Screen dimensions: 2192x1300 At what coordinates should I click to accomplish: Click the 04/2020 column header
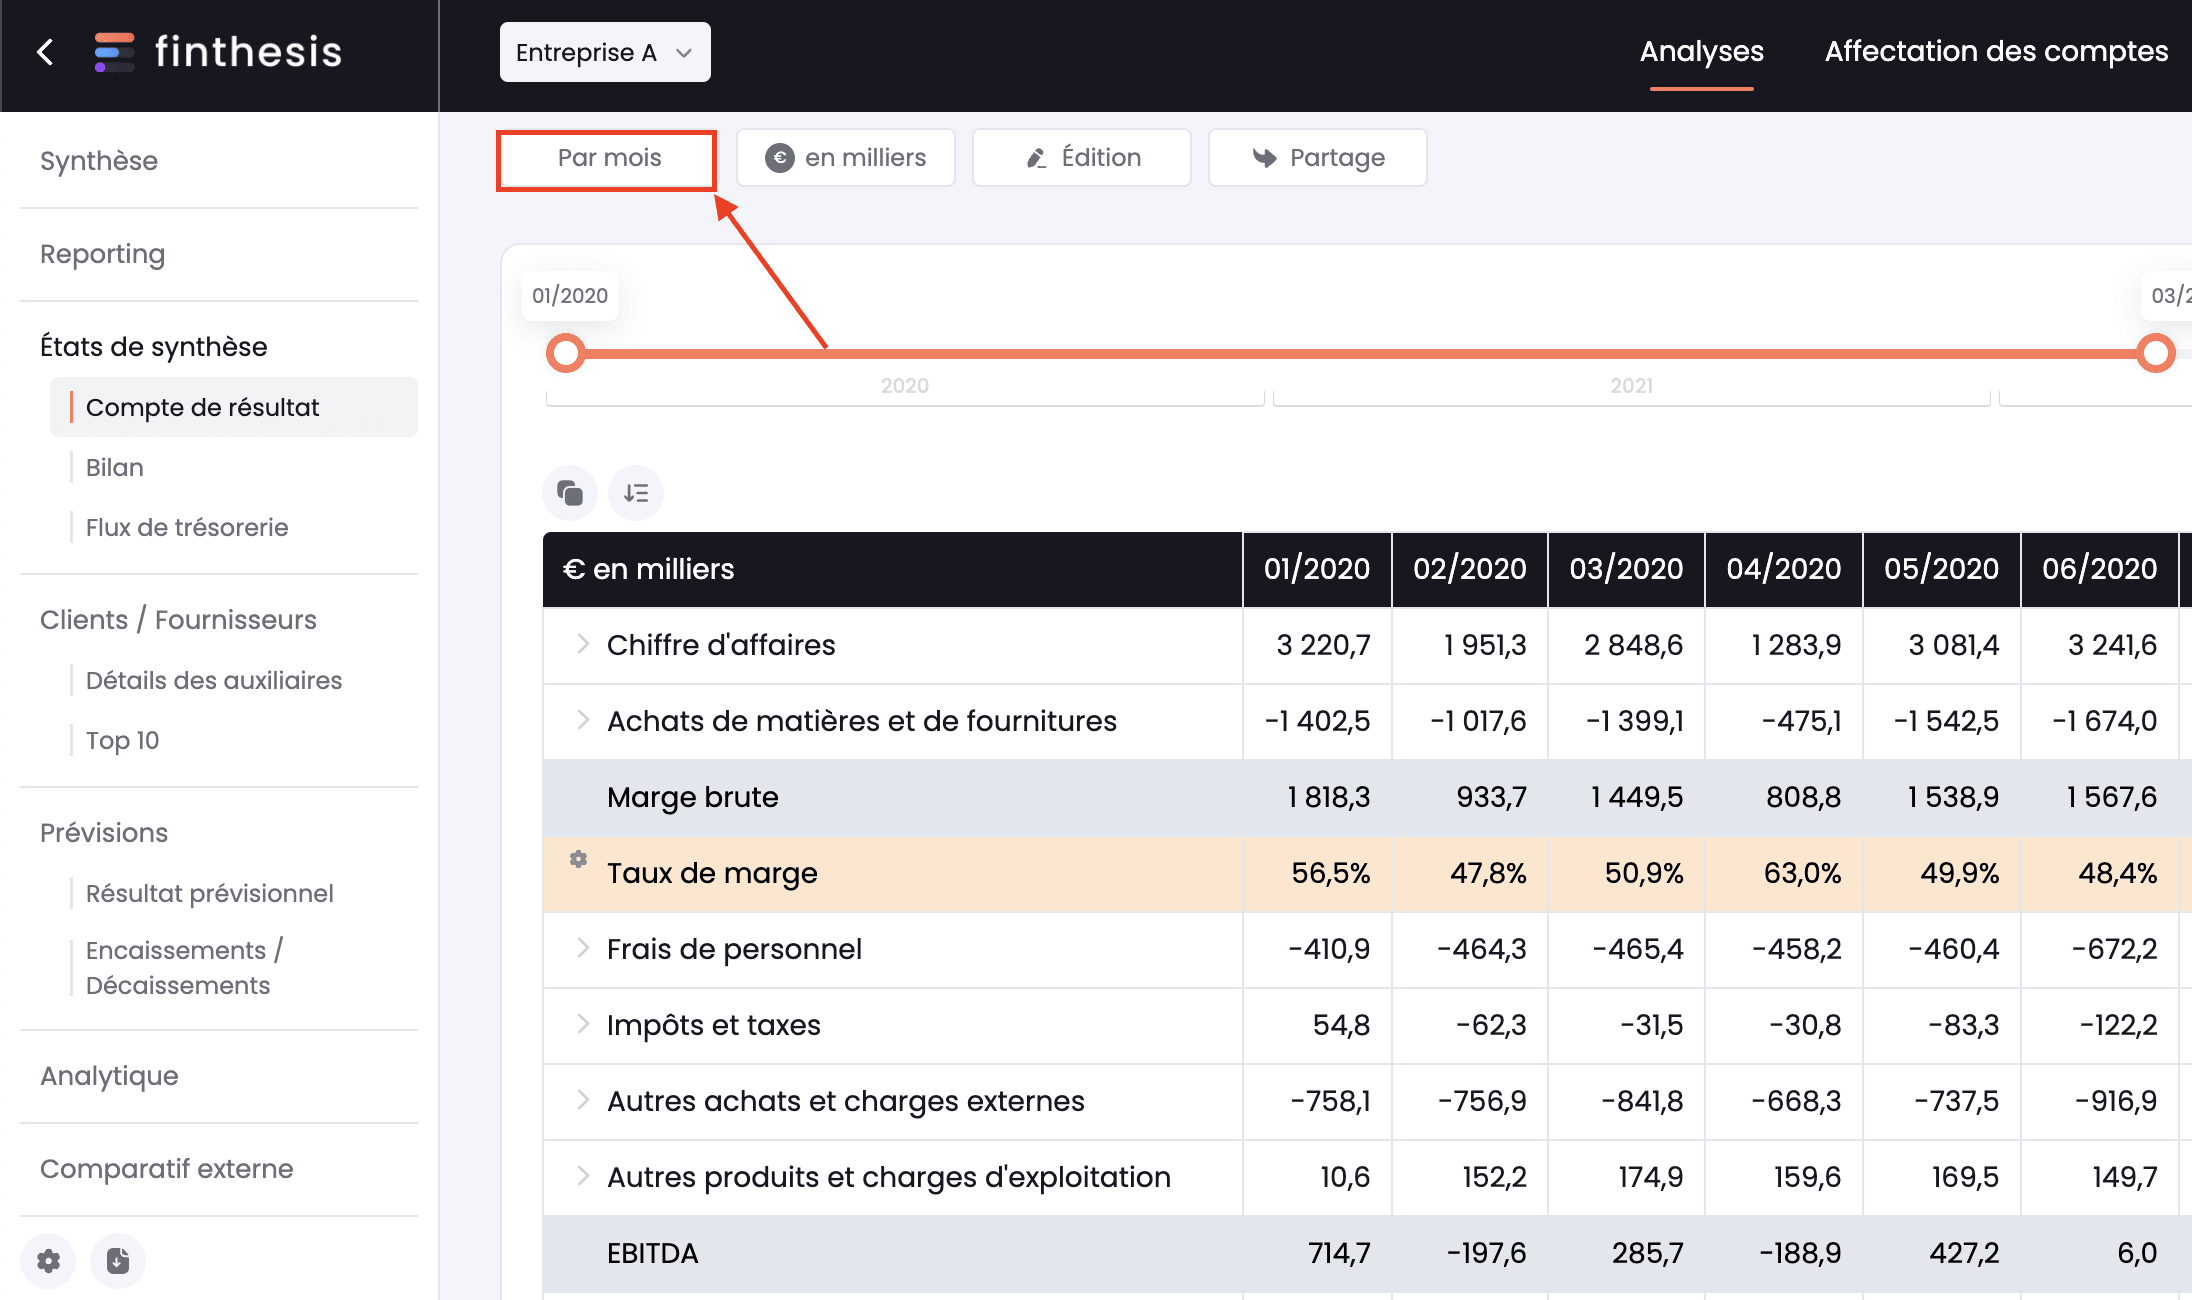click(x=1784, y=569)
